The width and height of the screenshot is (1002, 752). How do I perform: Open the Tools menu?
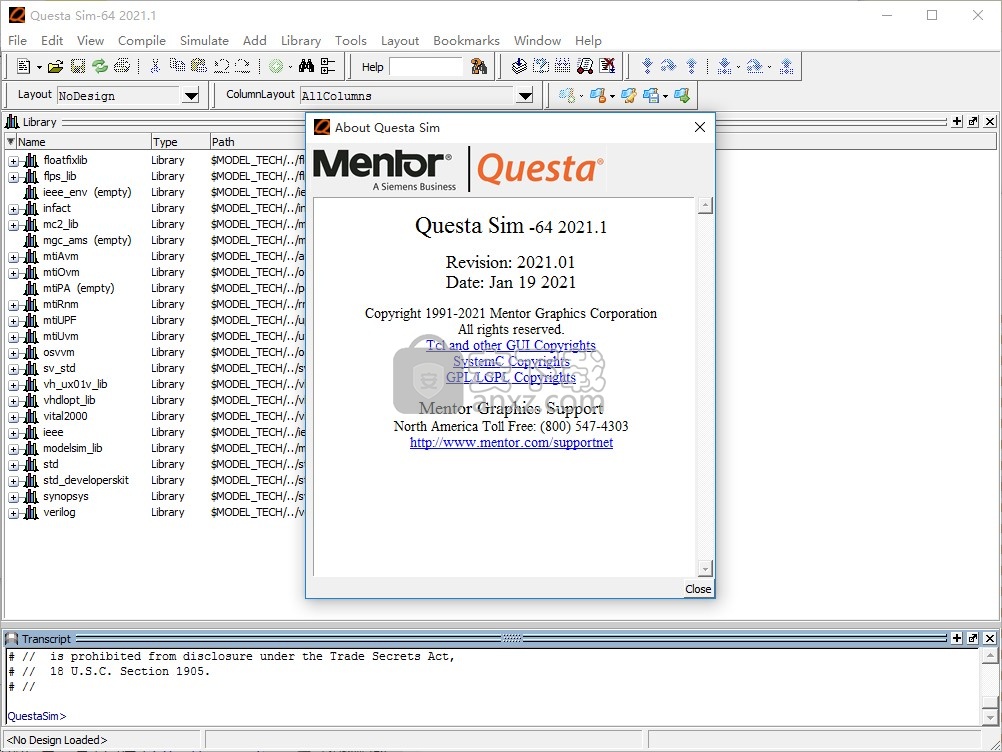(351, 40)
